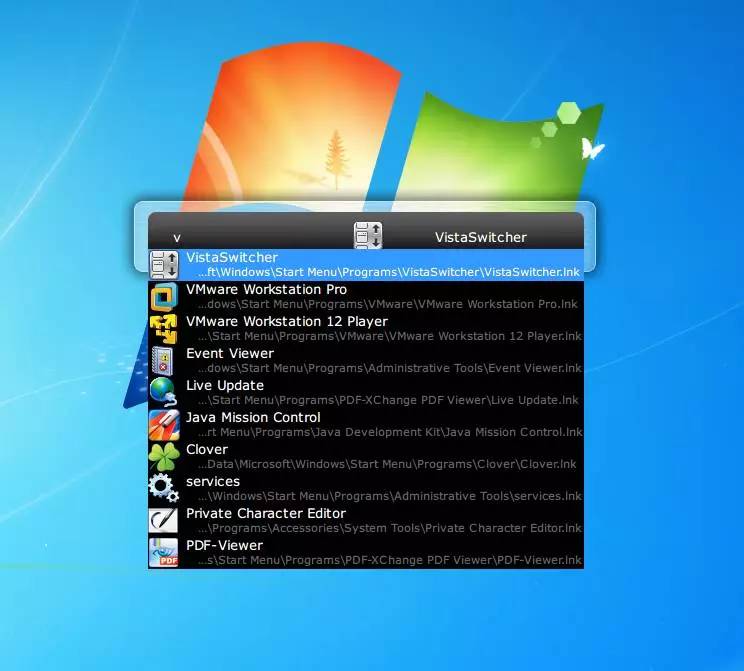Click the services gears icon
This screenshot has width=744, height=671.
pos(164,489)
